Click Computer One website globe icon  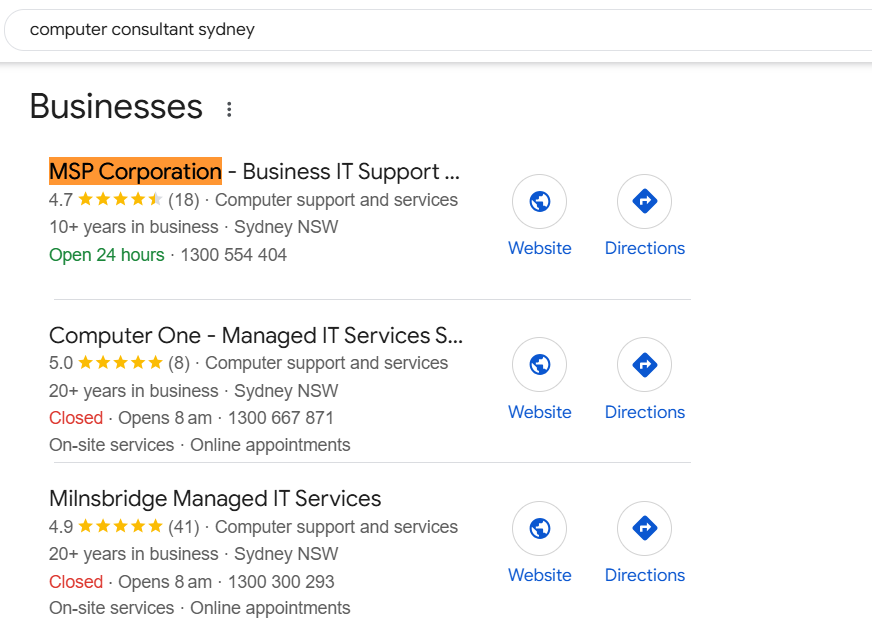coord(540,365)
